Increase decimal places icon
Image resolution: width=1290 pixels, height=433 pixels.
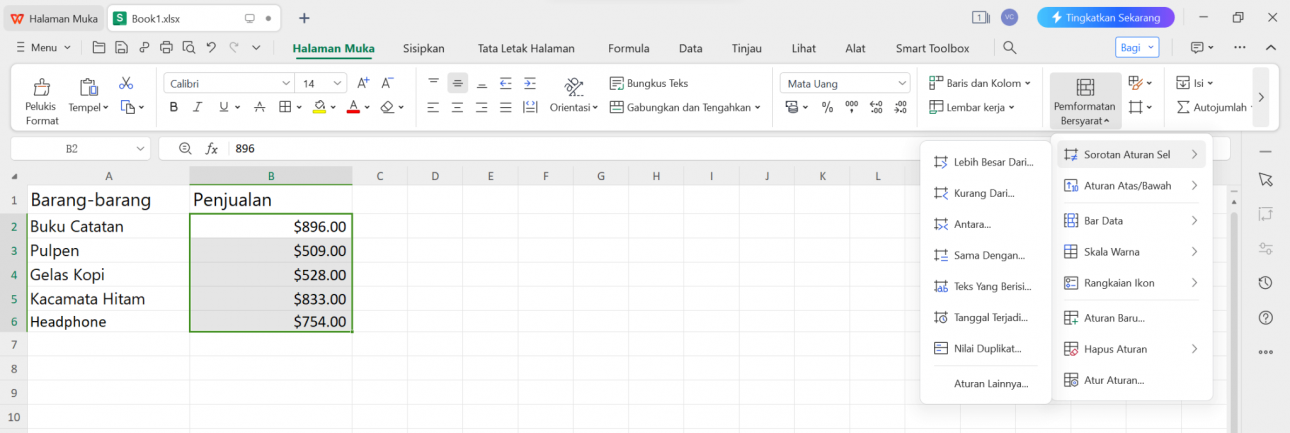pyautogui.click(x=876, y=107)
